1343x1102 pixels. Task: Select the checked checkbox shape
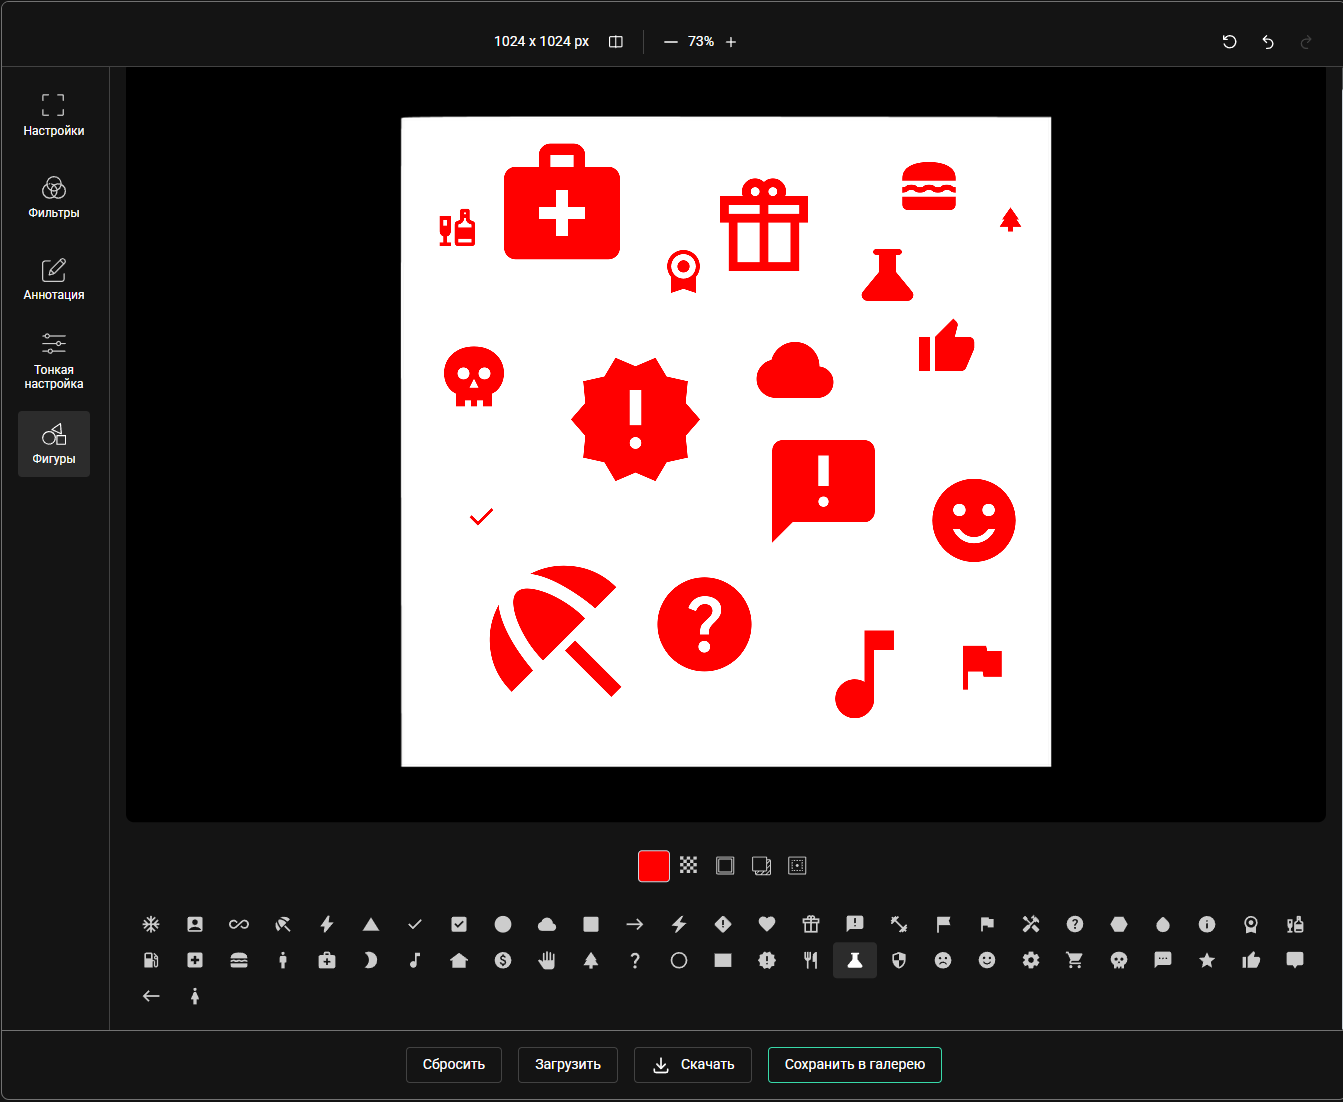tap(459, 924)
